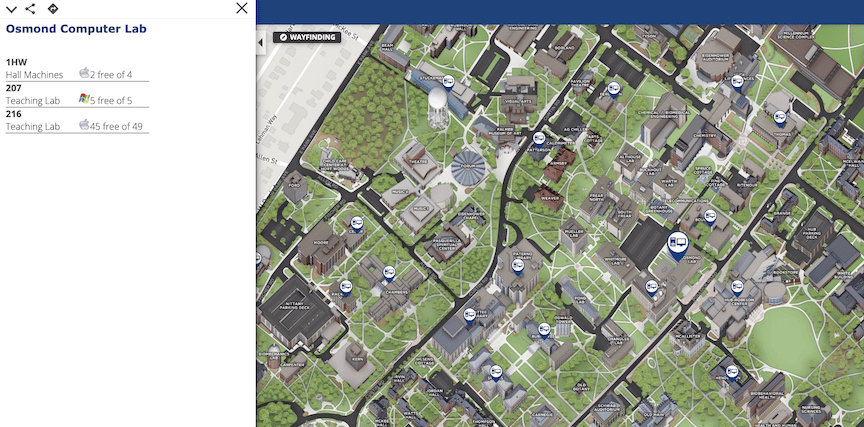Viewport: 864px width, 427px height.
Task: Click the Millennium Science Complex label
Action: click(796, 34)
